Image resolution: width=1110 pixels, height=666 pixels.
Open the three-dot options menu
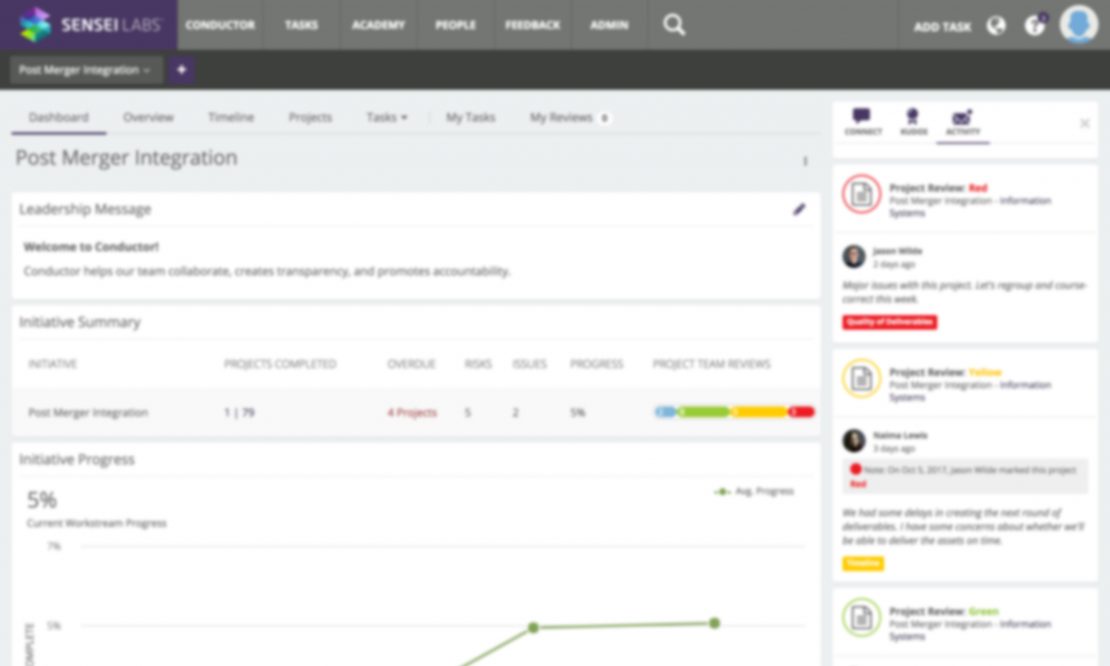coord(805,161)
